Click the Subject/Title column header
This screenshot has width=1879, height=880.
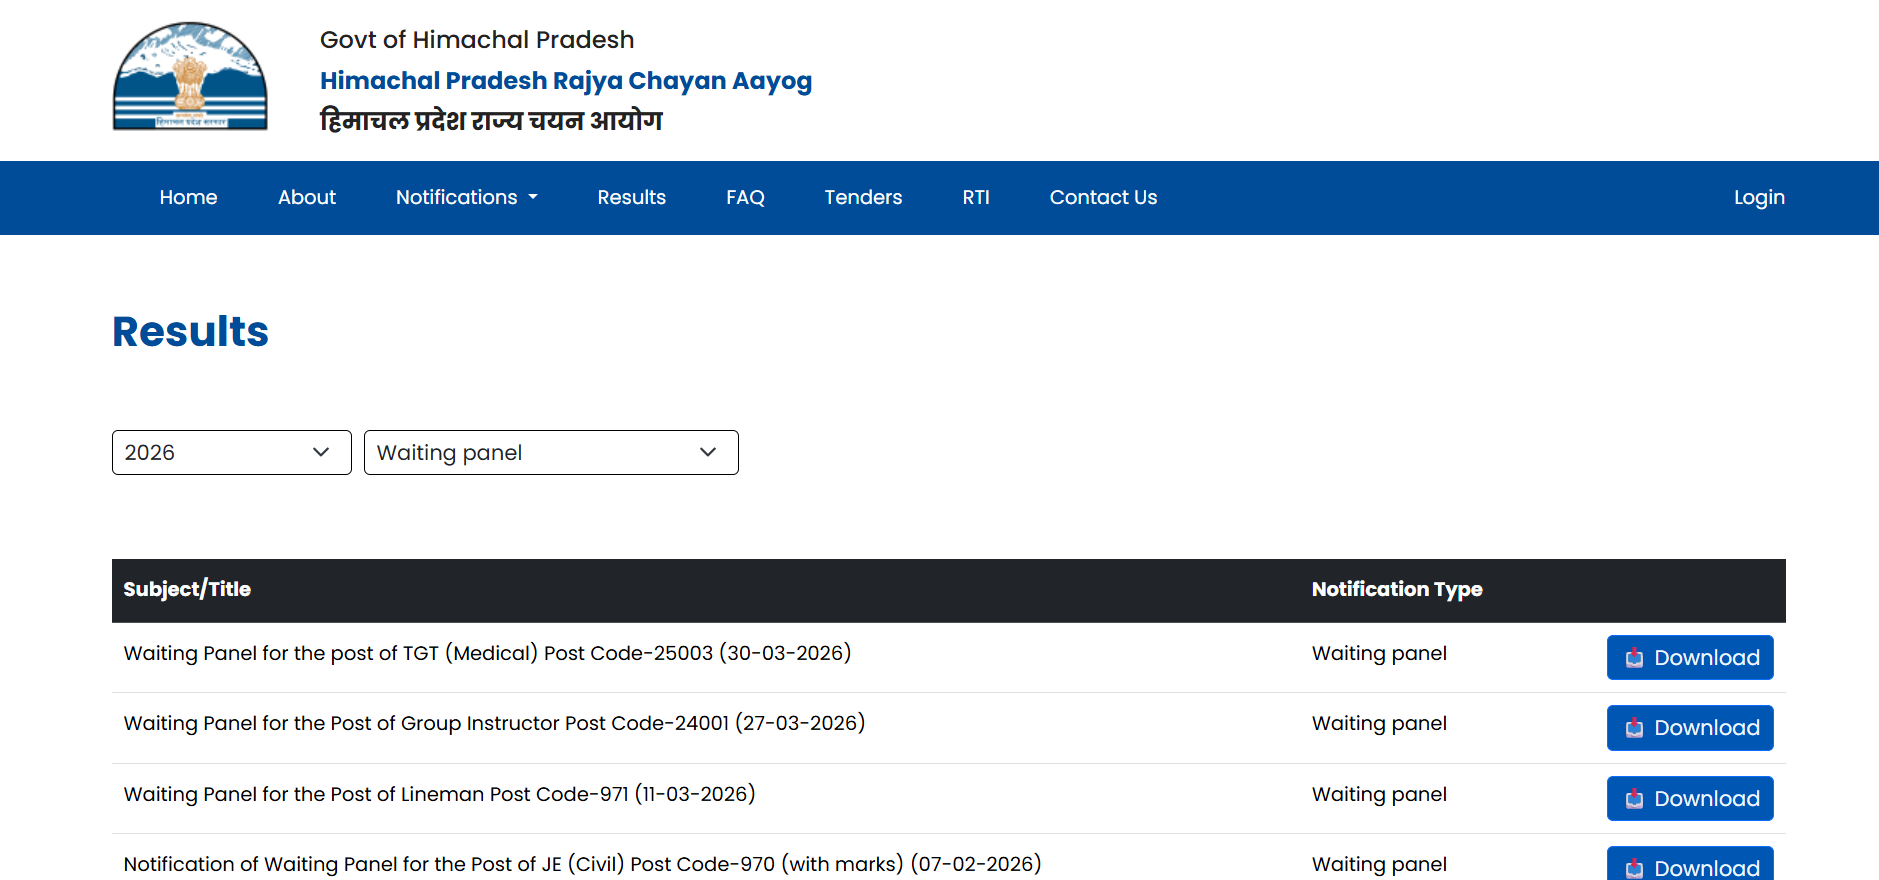point(187,590)
